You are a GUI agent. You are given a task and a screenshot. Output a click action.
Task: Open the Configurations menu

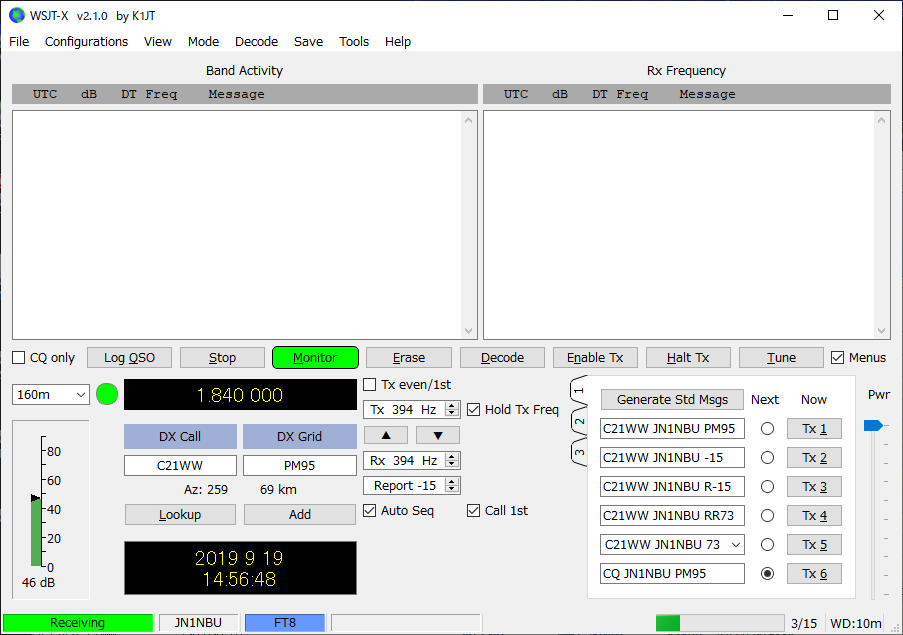tap(86, 41)
